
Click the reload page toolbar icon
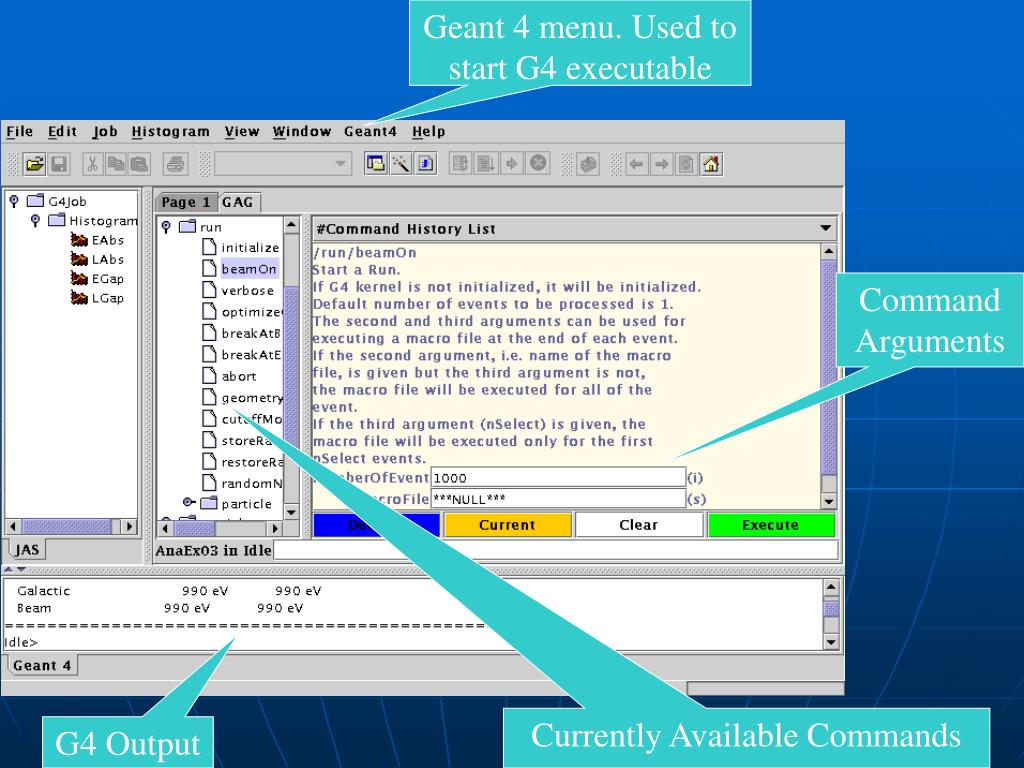pyautogui.click(x=686, y=164)
